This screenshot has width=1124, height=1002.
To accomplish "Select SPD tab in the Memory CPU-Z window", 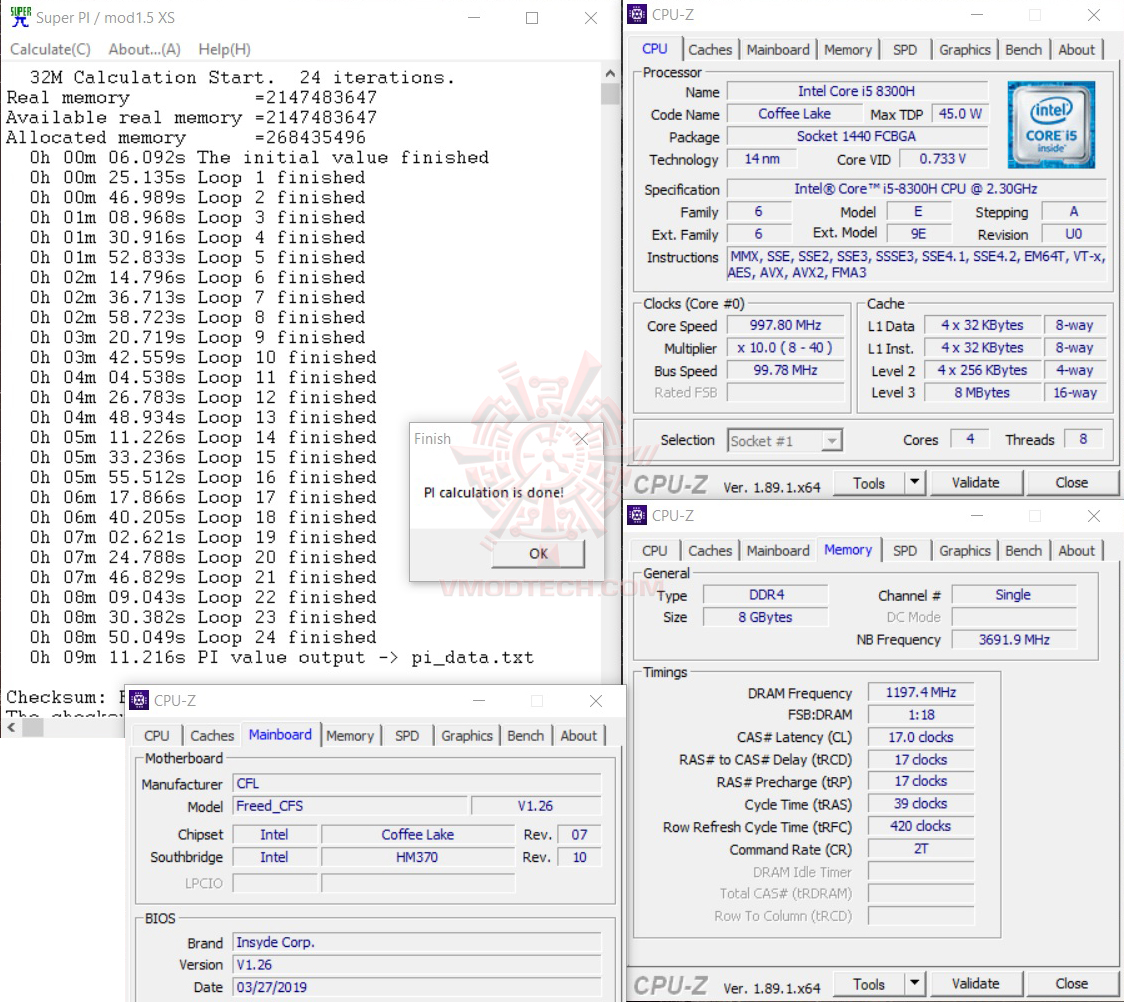I will coord(905,550).
